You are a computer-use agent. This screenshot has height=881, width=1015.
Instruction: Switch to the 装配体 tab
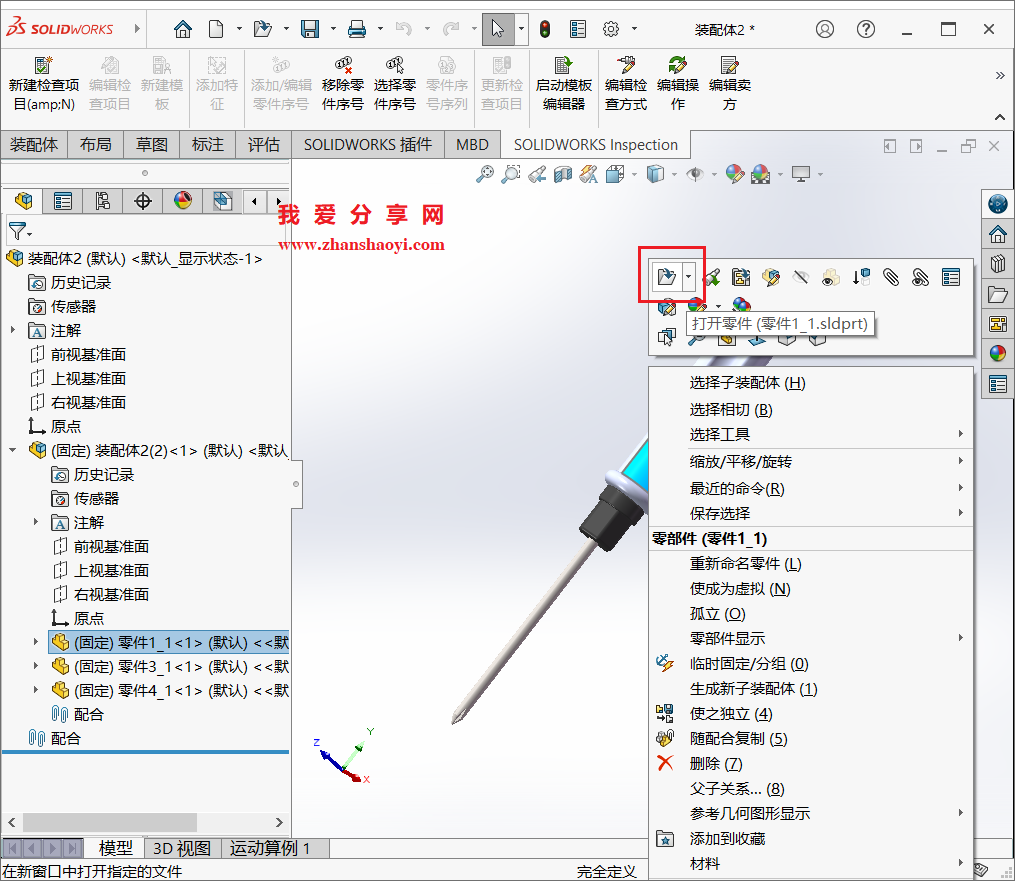point(34,144)
